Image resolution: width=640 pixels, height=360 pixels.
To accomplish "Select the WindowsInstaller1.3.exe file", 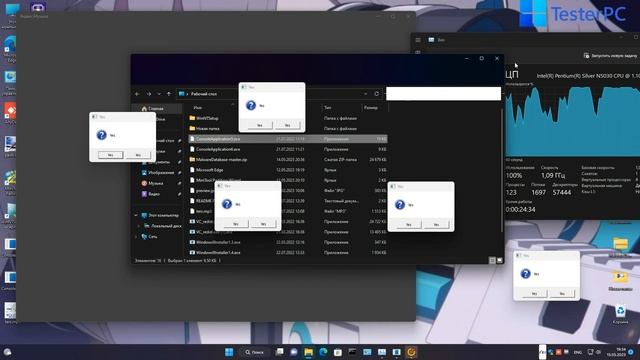I will (x=218, y=242).
